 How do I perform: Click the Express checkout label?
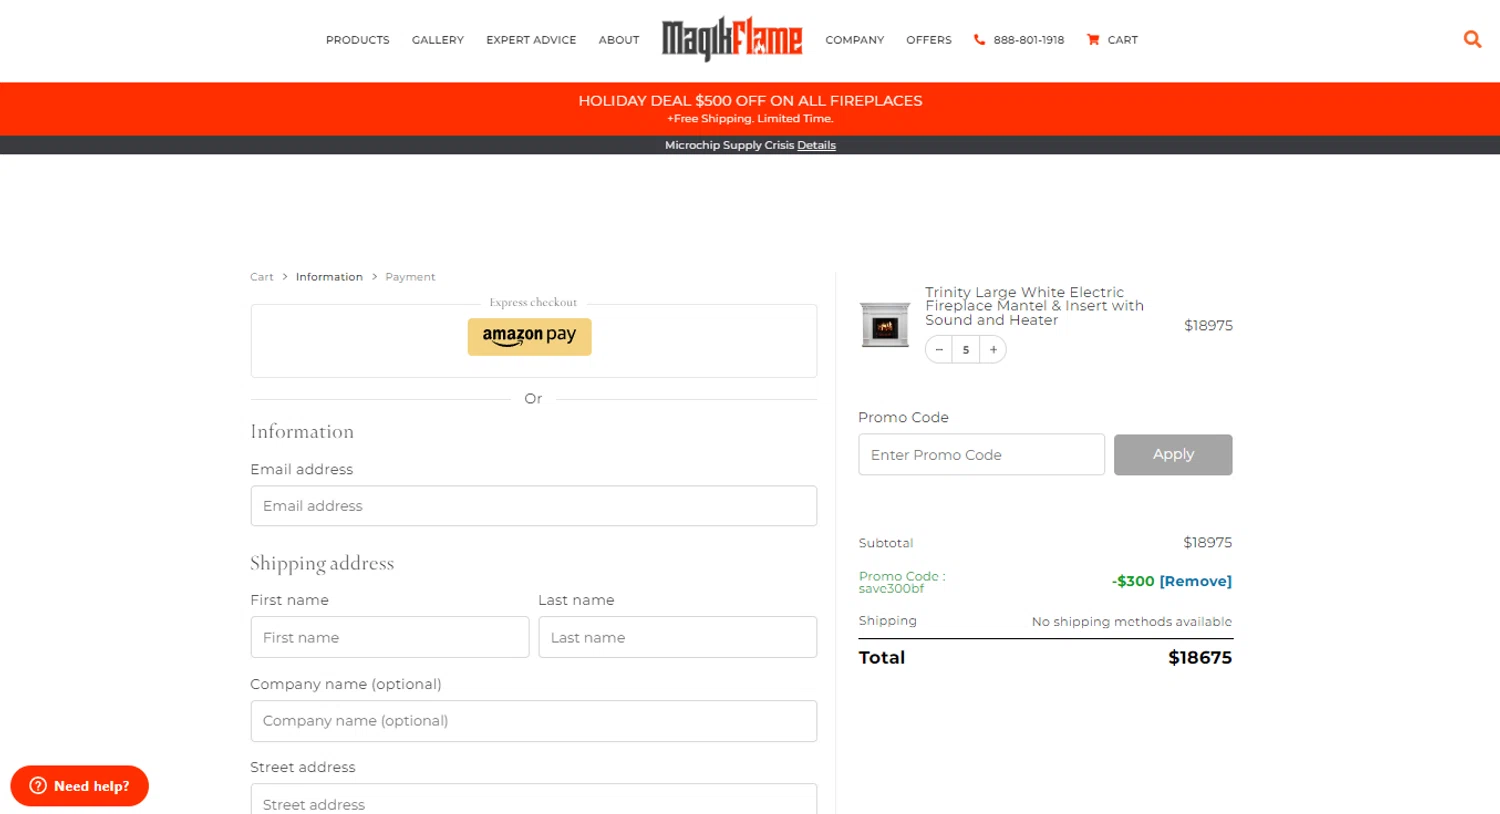(x=533, y=302)
